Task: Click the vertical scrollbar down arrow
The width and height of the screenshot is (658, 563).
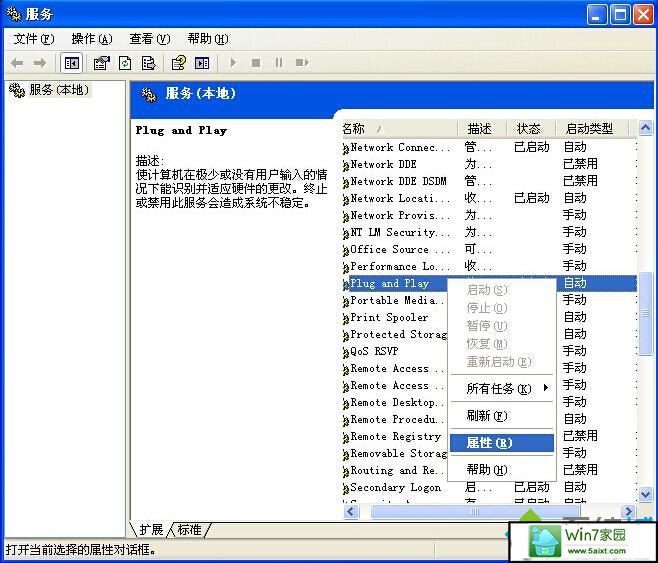Action: (x=645, y=494)
